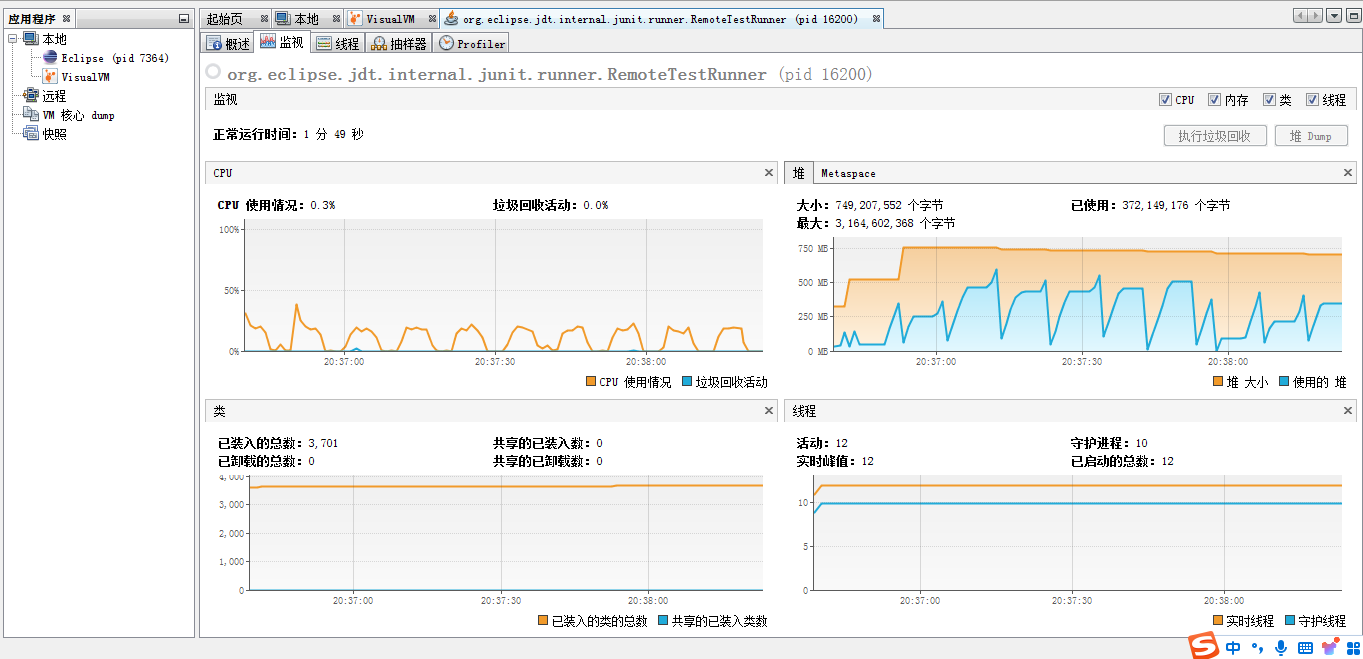Uncheck the 类 classes checkbox
Viewport: 1363px width, 659px height.
click(x=1269, y=100)
